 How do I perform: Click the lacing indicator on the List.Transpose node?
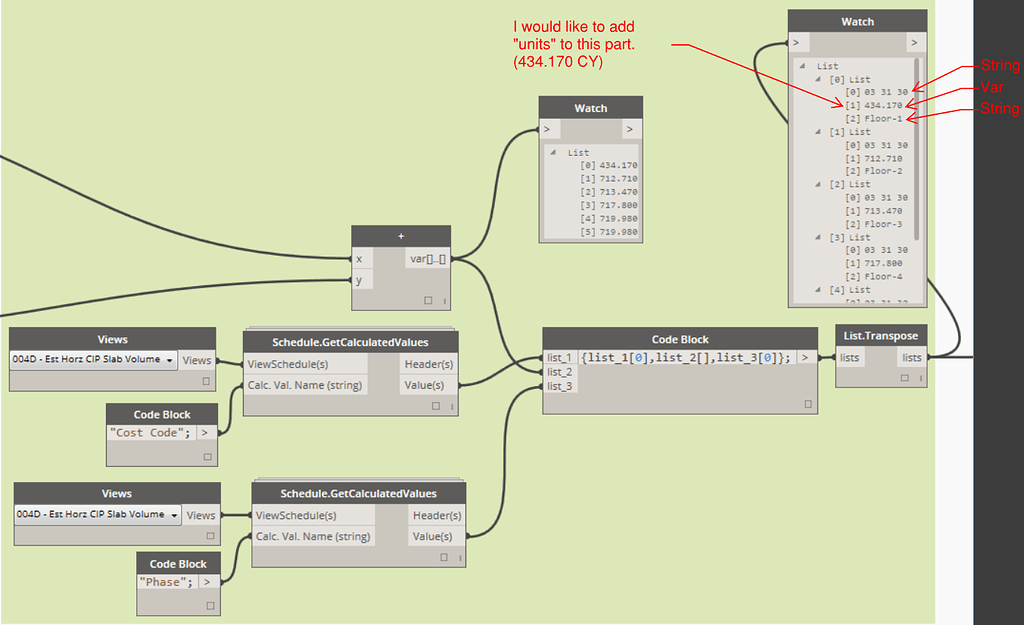pyautogui.click(x=922, y=378)
